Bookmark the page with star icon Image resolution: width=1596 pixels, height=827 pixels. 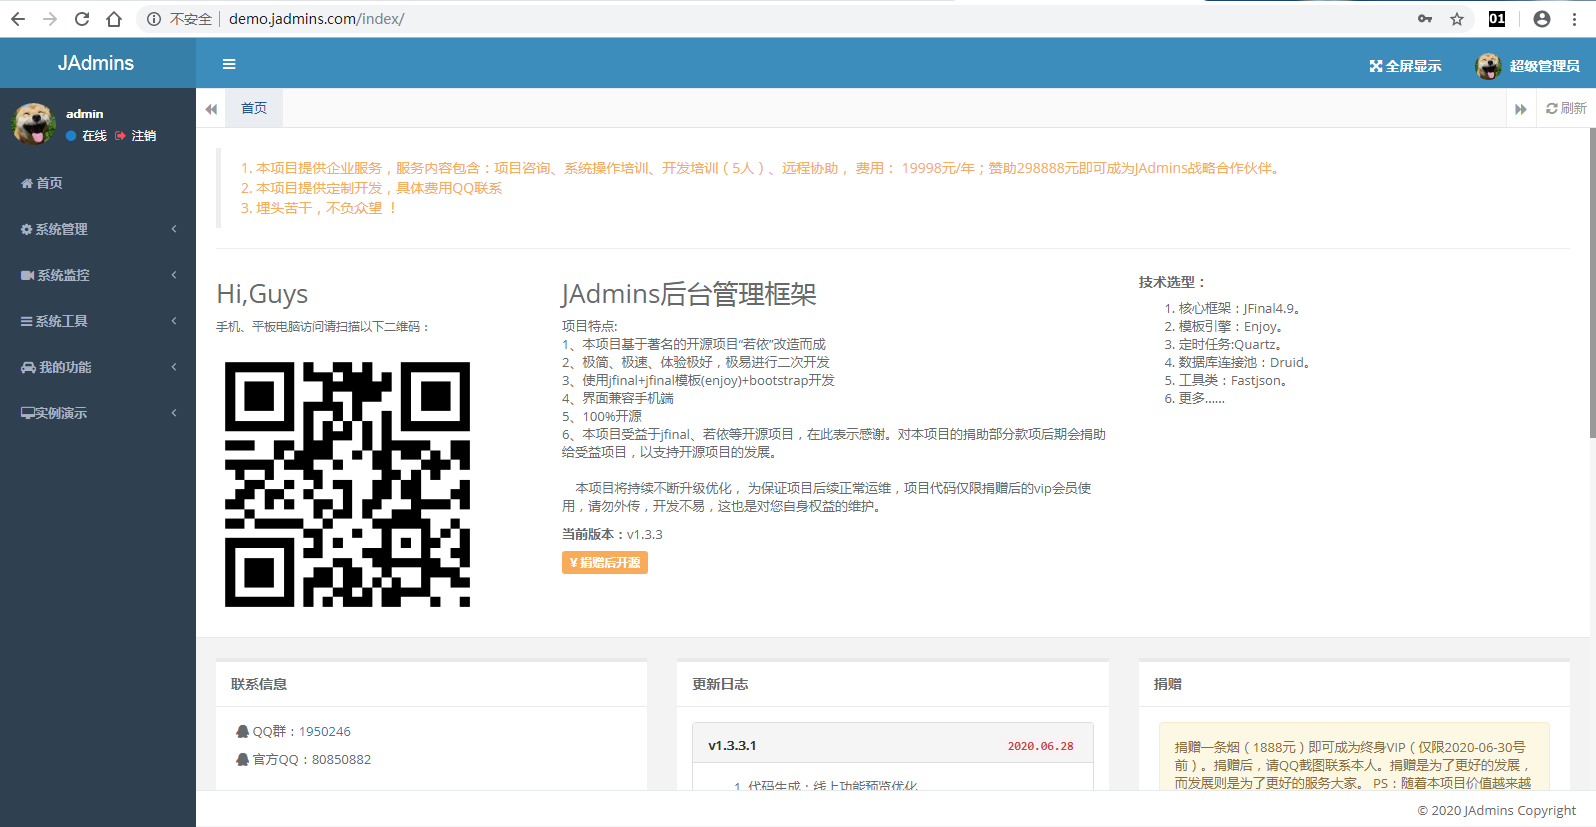click(1457, 19)
